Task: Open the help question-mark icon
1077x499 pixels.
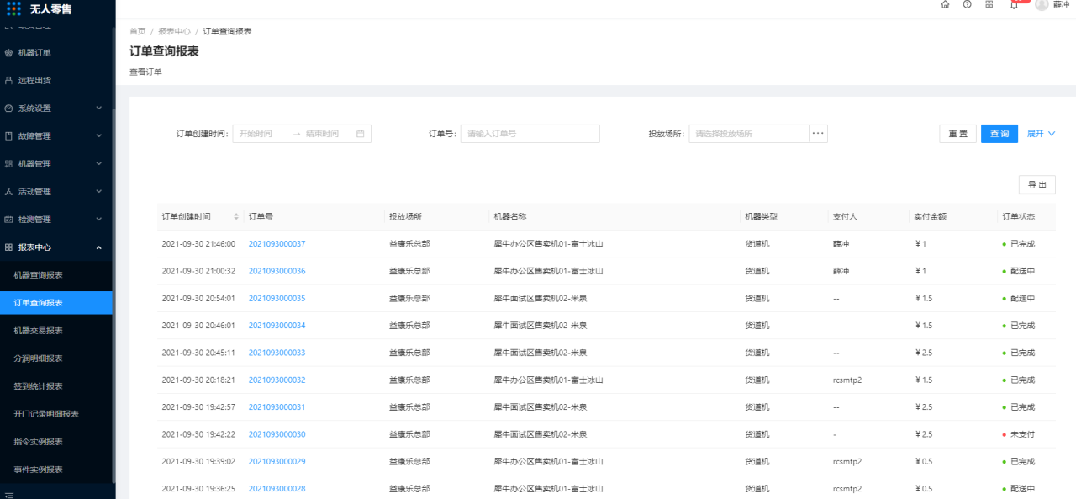Action: pos(967,4)
